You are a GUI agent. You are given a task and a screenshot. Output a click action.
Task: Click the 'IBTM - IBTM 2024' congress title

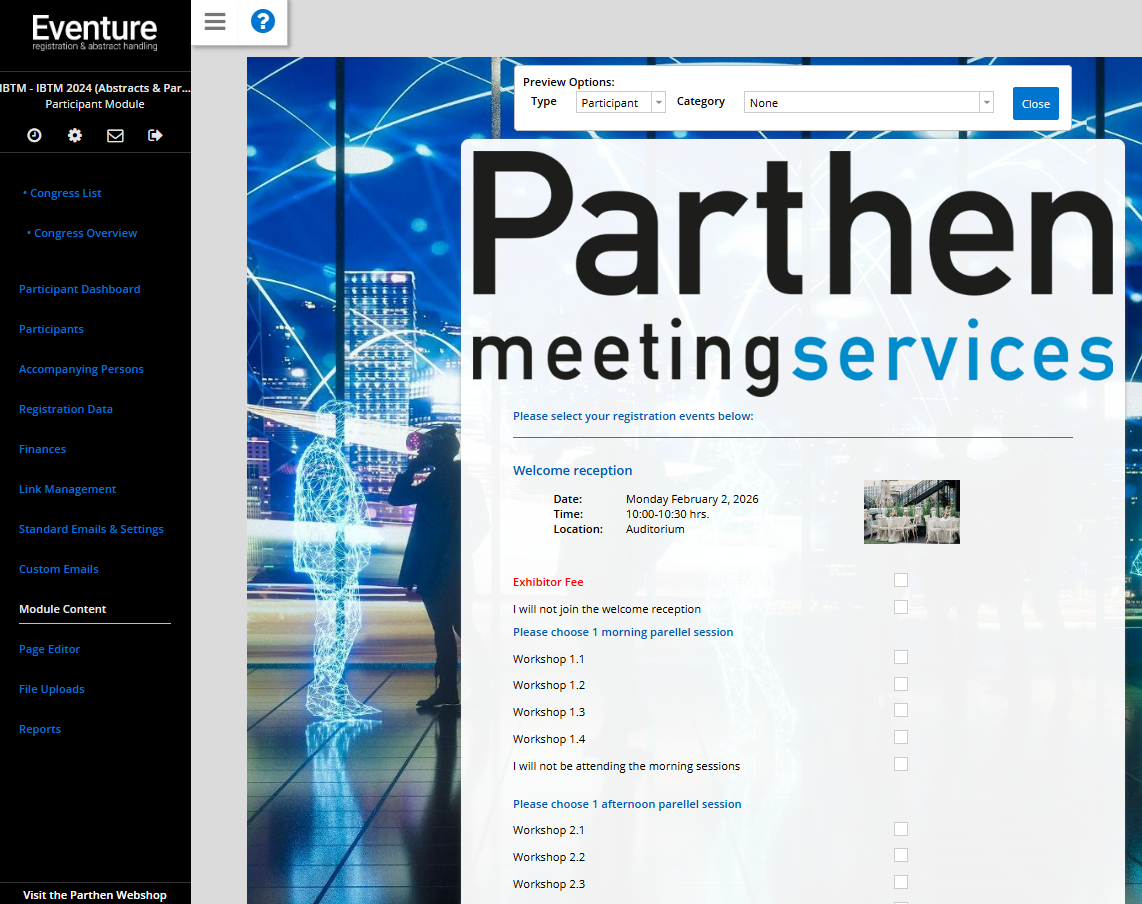[95, 88]
